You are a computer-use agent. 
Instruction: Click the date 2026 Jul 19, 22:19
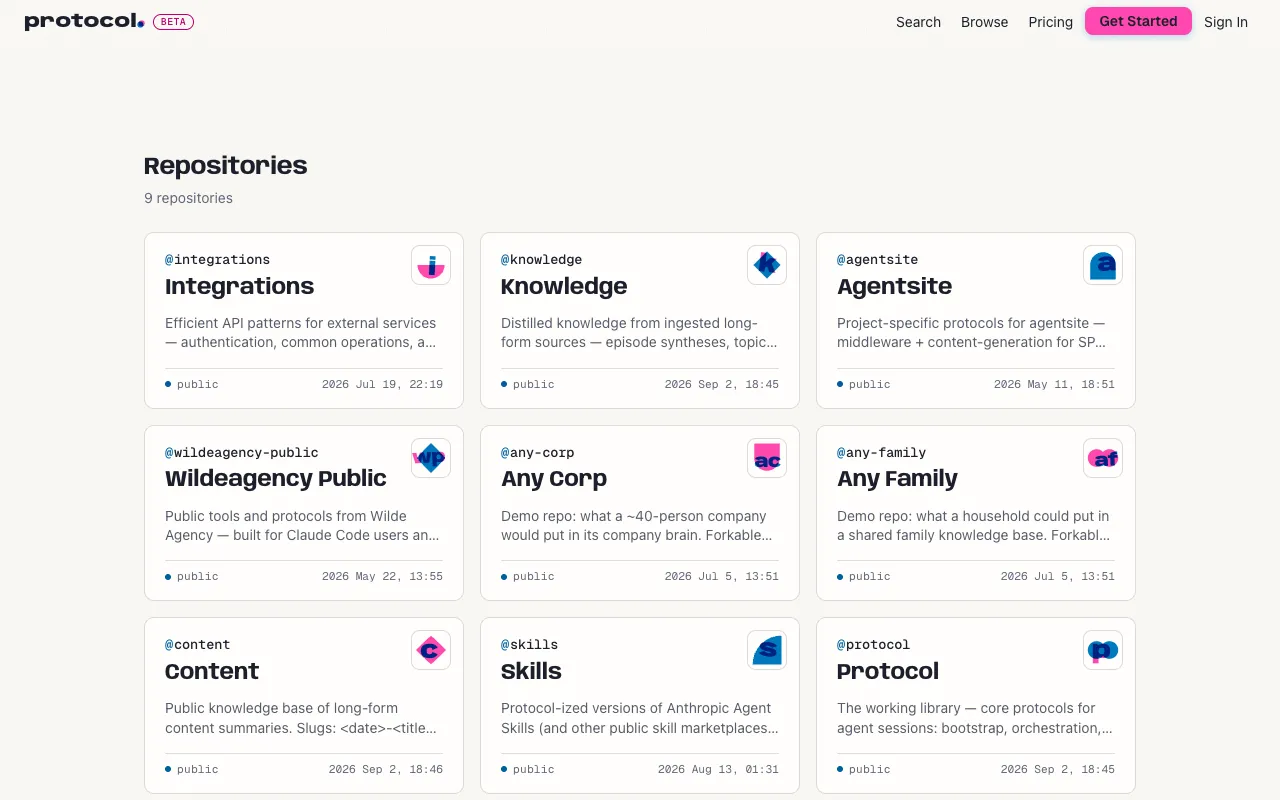click(x=382, y=384)
